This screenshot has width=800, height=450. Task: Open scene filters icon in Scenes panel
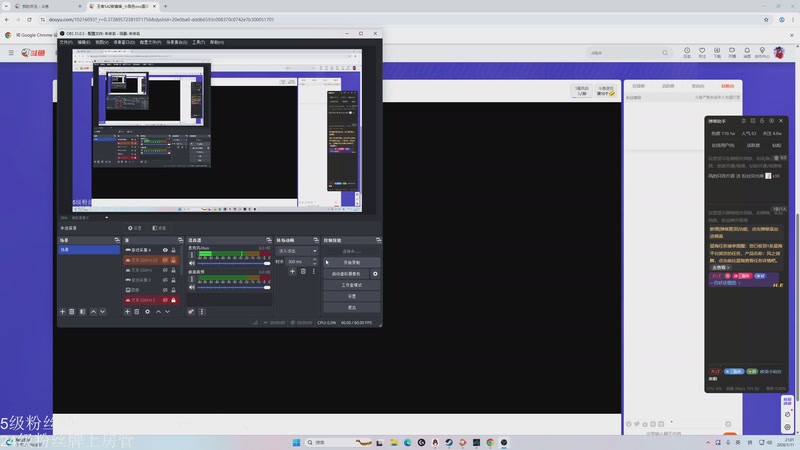pos(82,312)
